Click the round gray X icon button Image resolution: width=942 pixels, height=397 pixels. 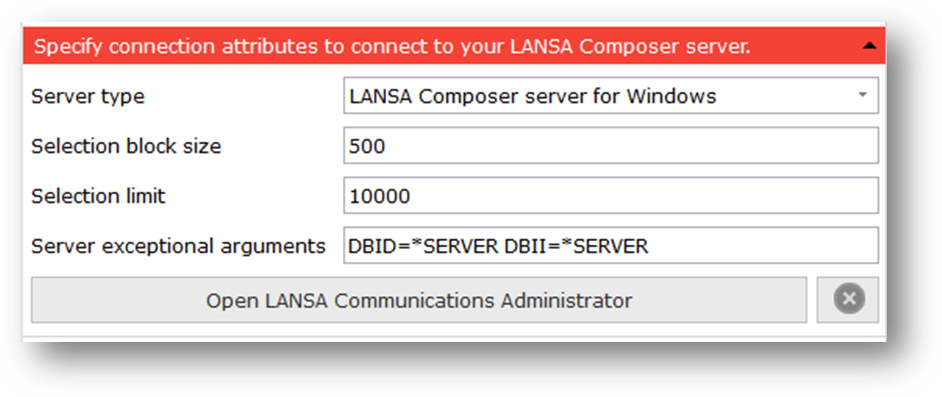point(848,299)
